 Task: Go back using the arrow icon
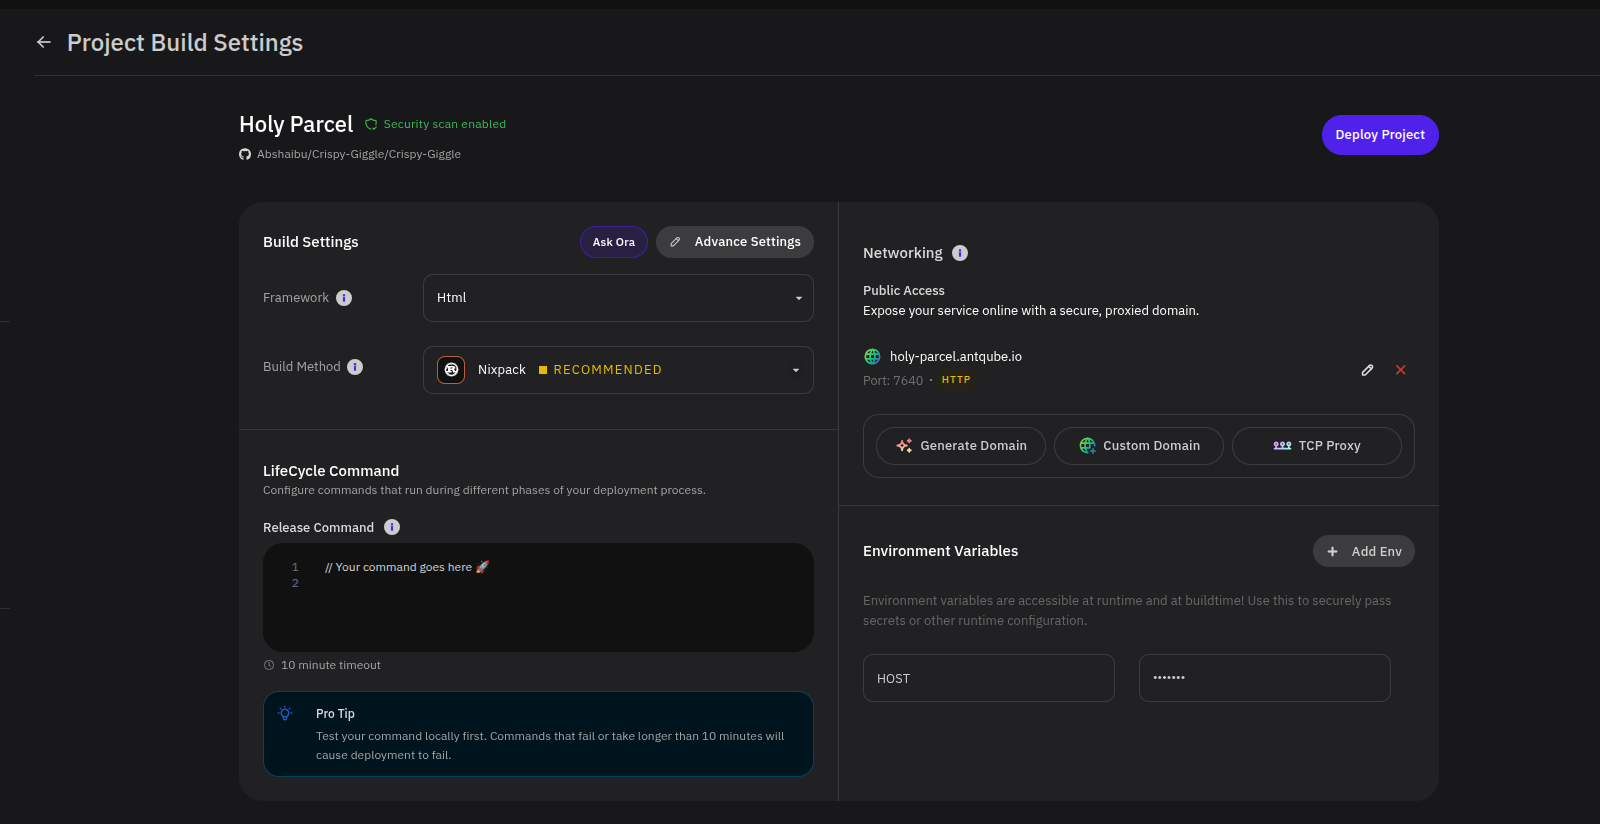click(x=44, y=42)
